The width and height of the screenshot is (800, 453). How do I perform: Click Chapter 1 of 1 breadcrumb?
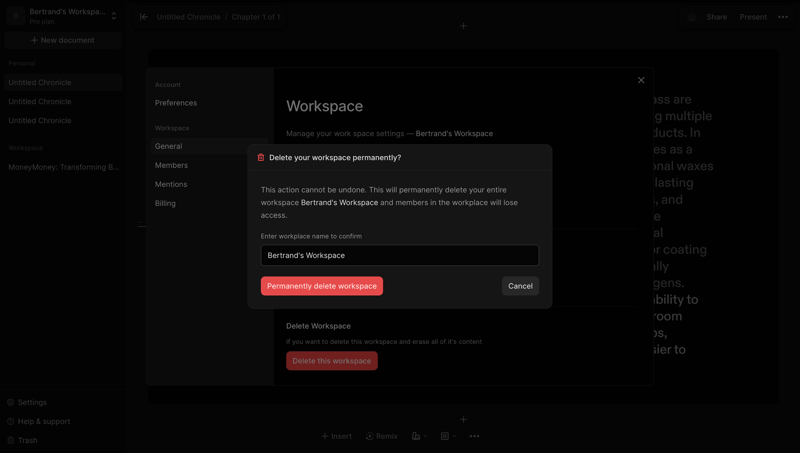click(x=256, y=17)
